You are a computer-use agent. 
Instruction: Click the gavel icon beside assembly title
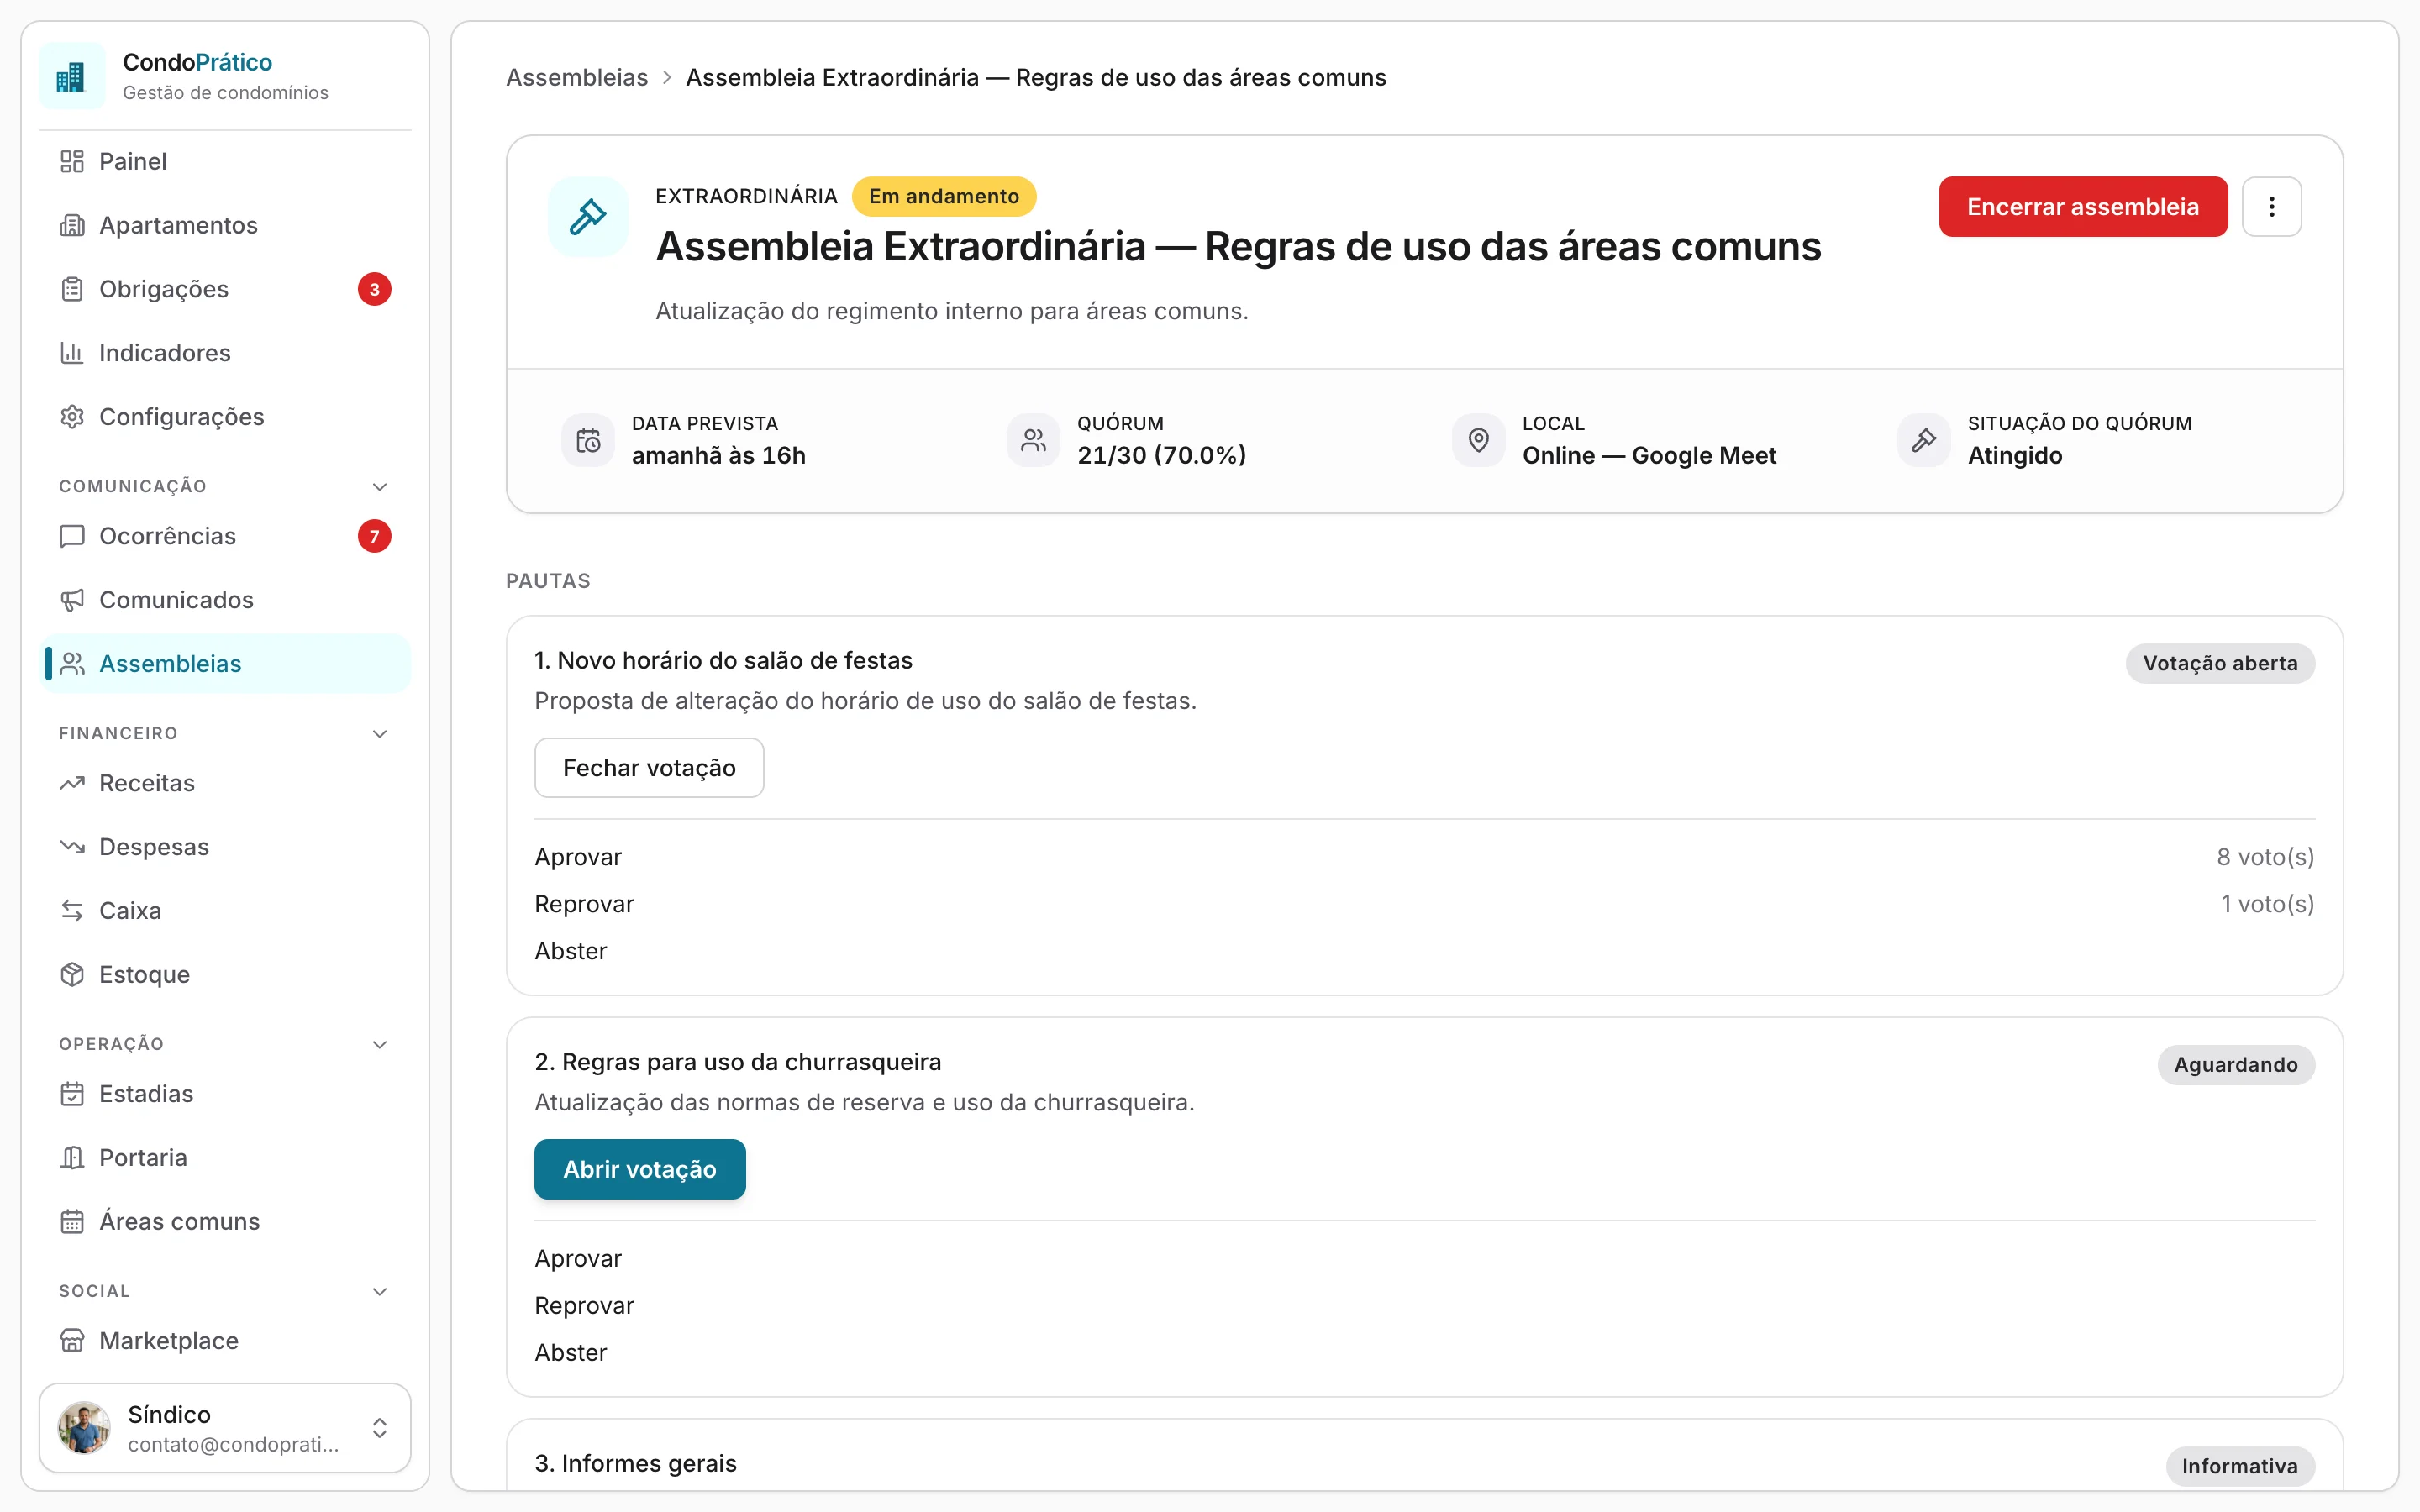588,217
